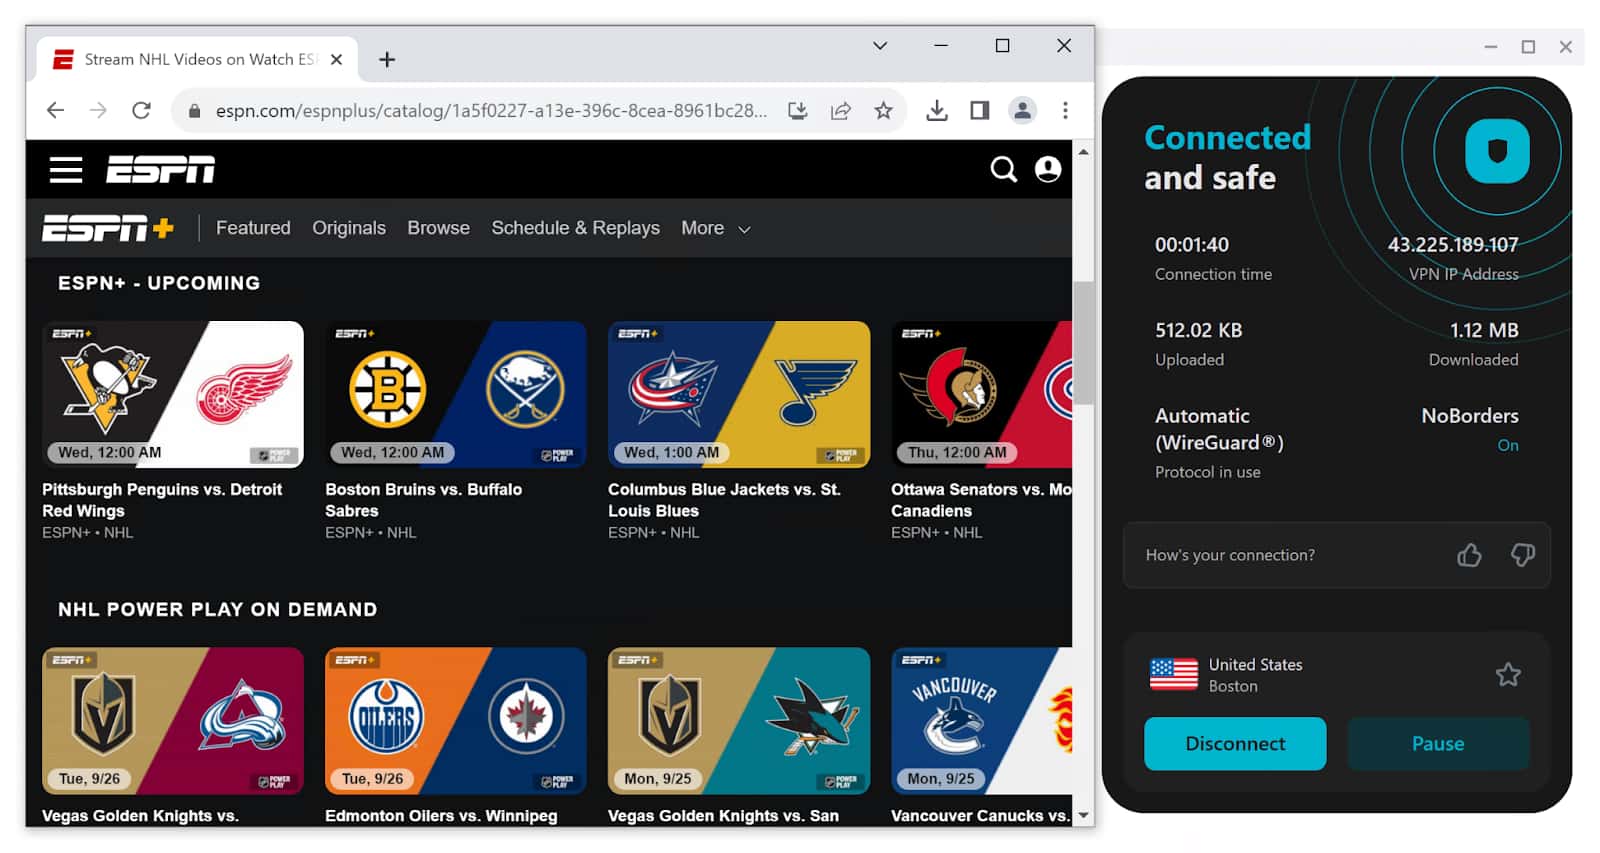Screen dimensions: 1600x853
Task: Favorite the United States Boston server
Action: [1508, 675]
